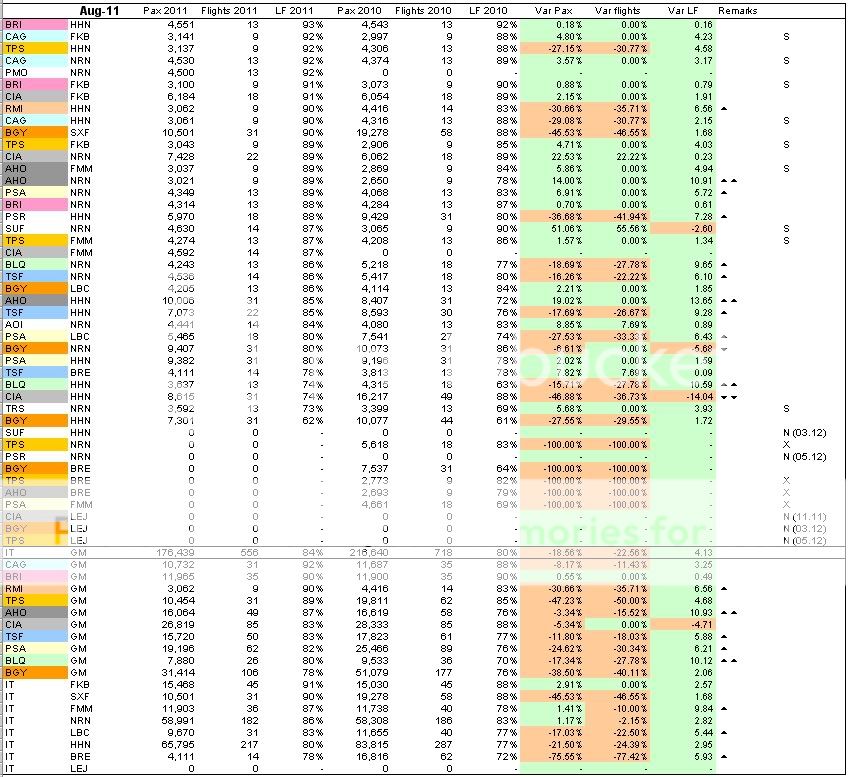This screenshot has width=851, height=777.
Task: Click the double up-arrow beside 10.91
Action: 728,180
